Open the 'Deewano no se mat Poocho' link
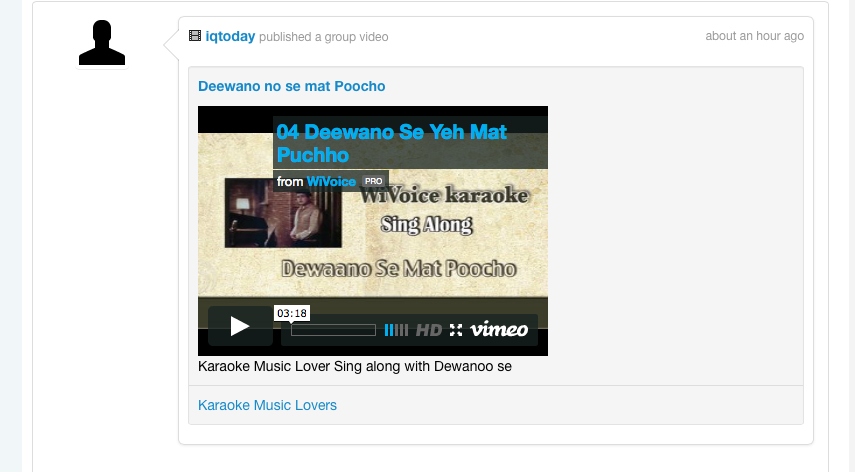 [292, 86]
